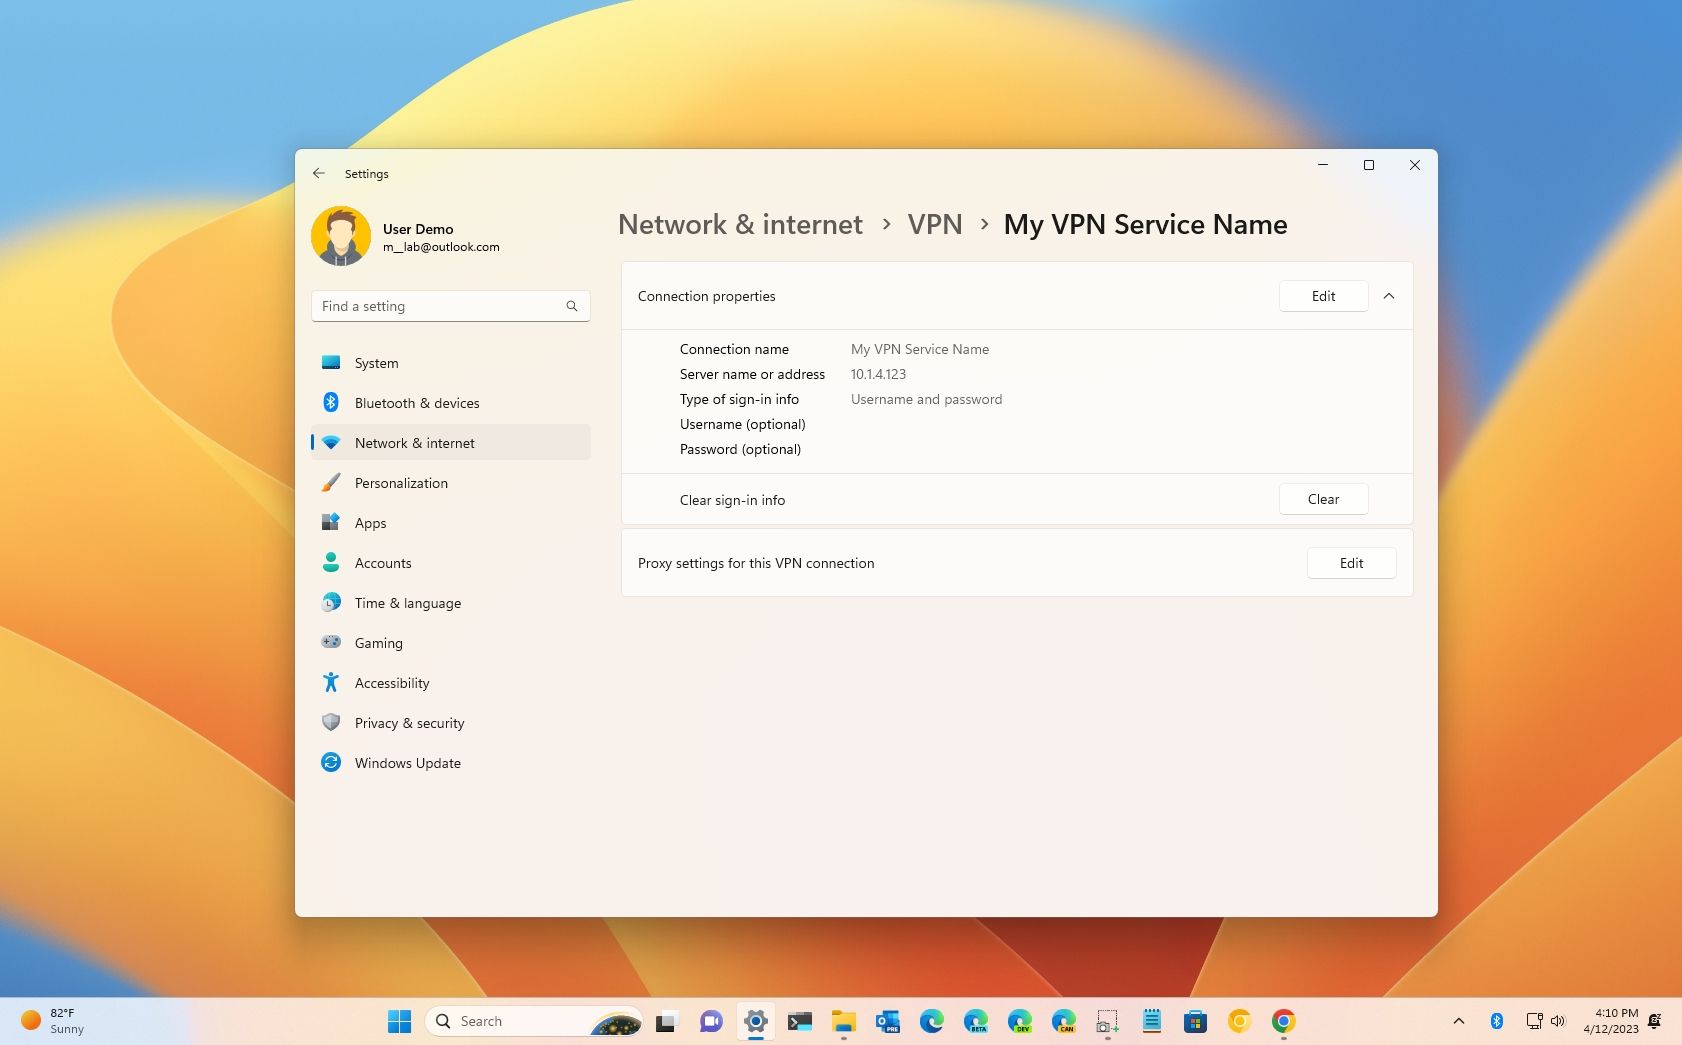Select the 'Username and password' value

pos(926,399)
